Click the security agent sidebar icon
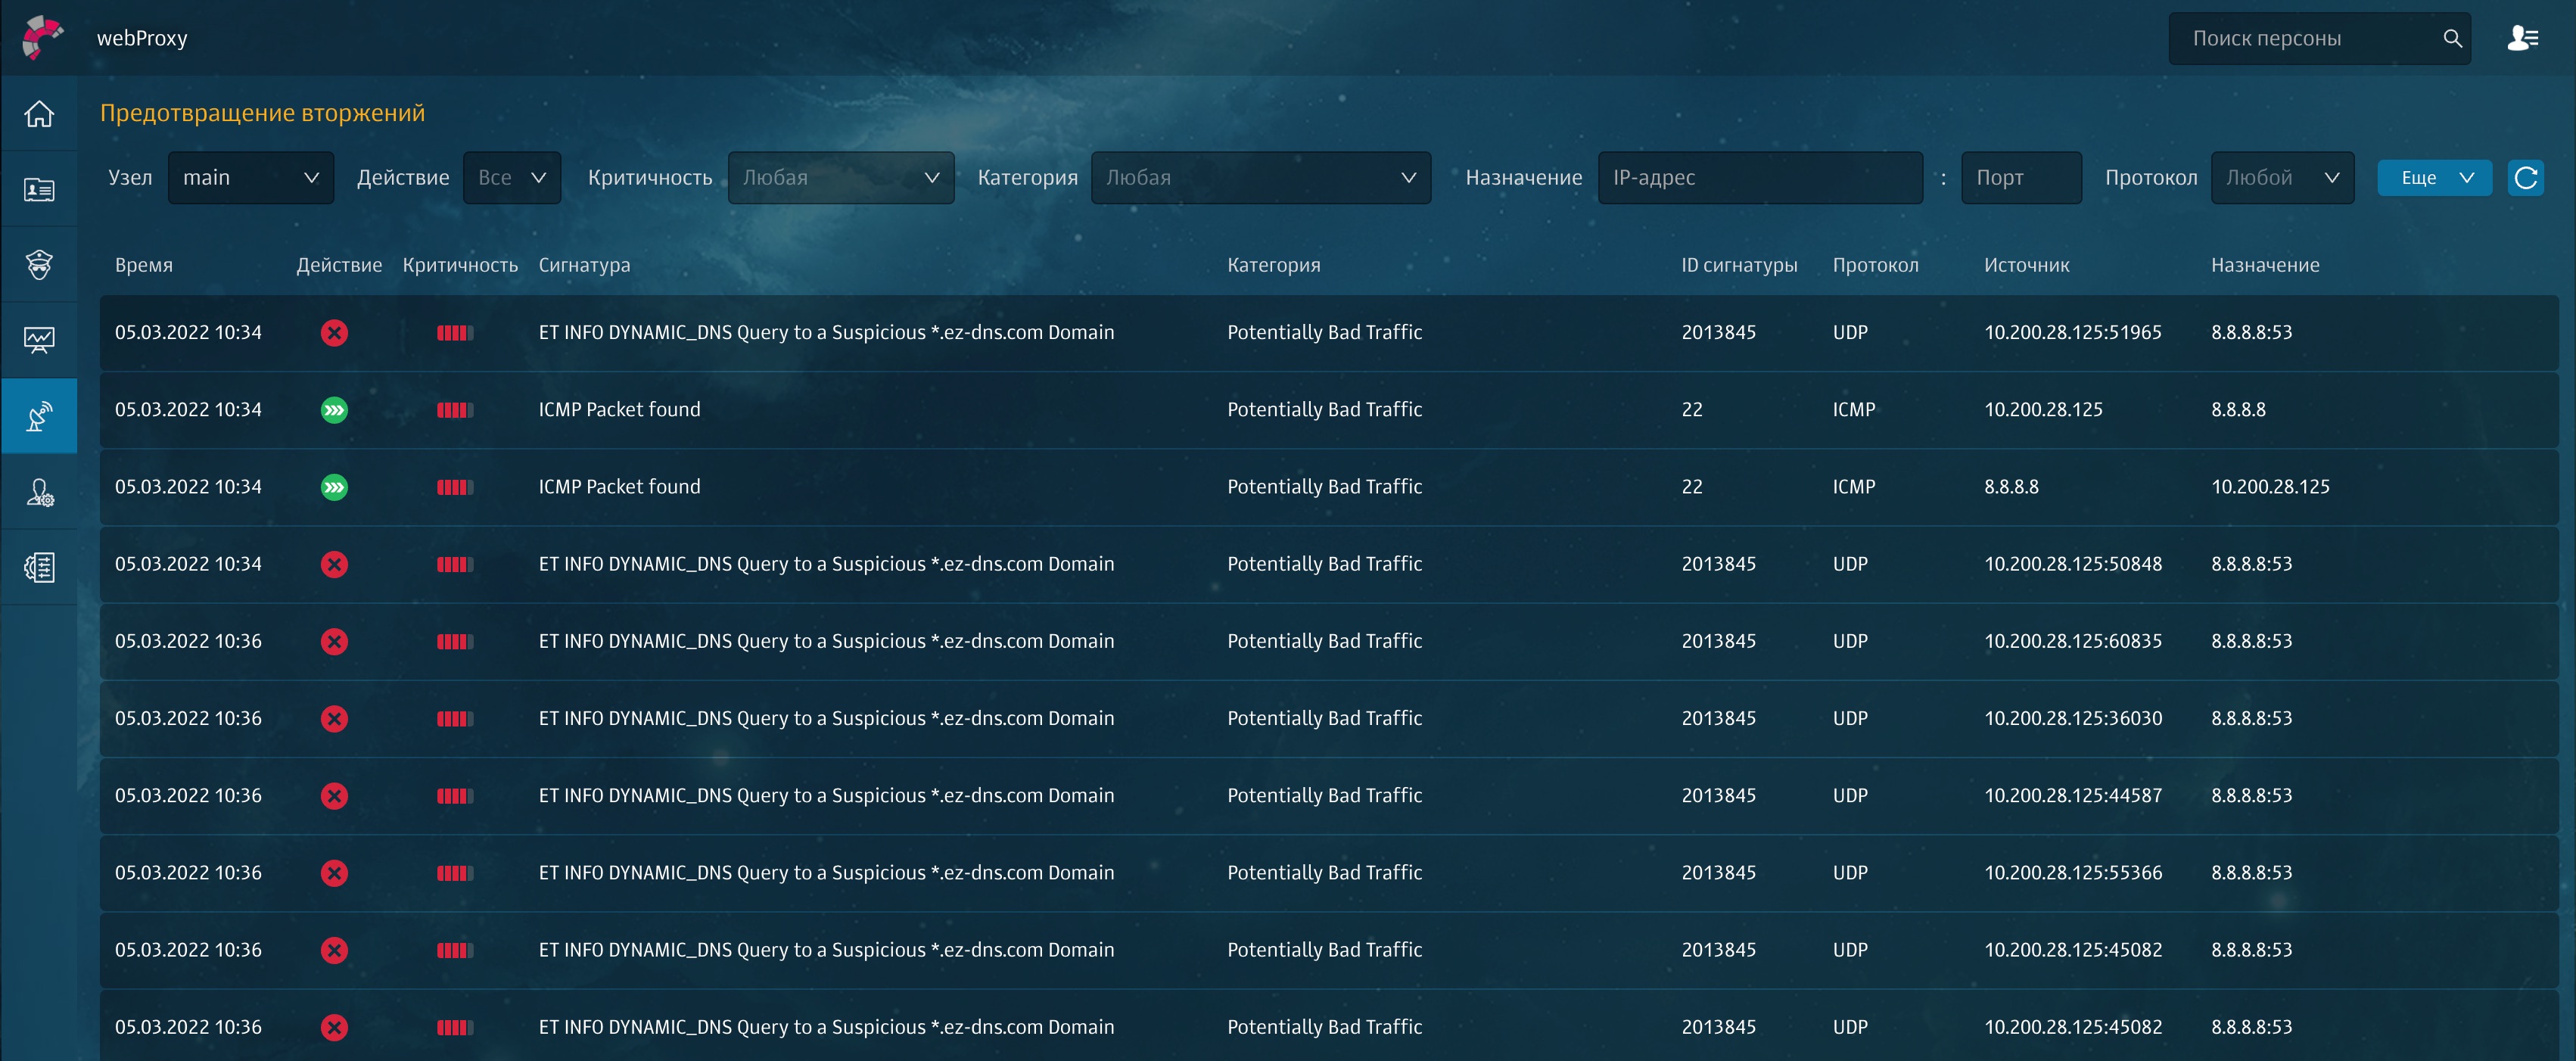Image resolution: width=2576 pixels, height=1061 pixels. pyautogui.click(x=39, y=265)
